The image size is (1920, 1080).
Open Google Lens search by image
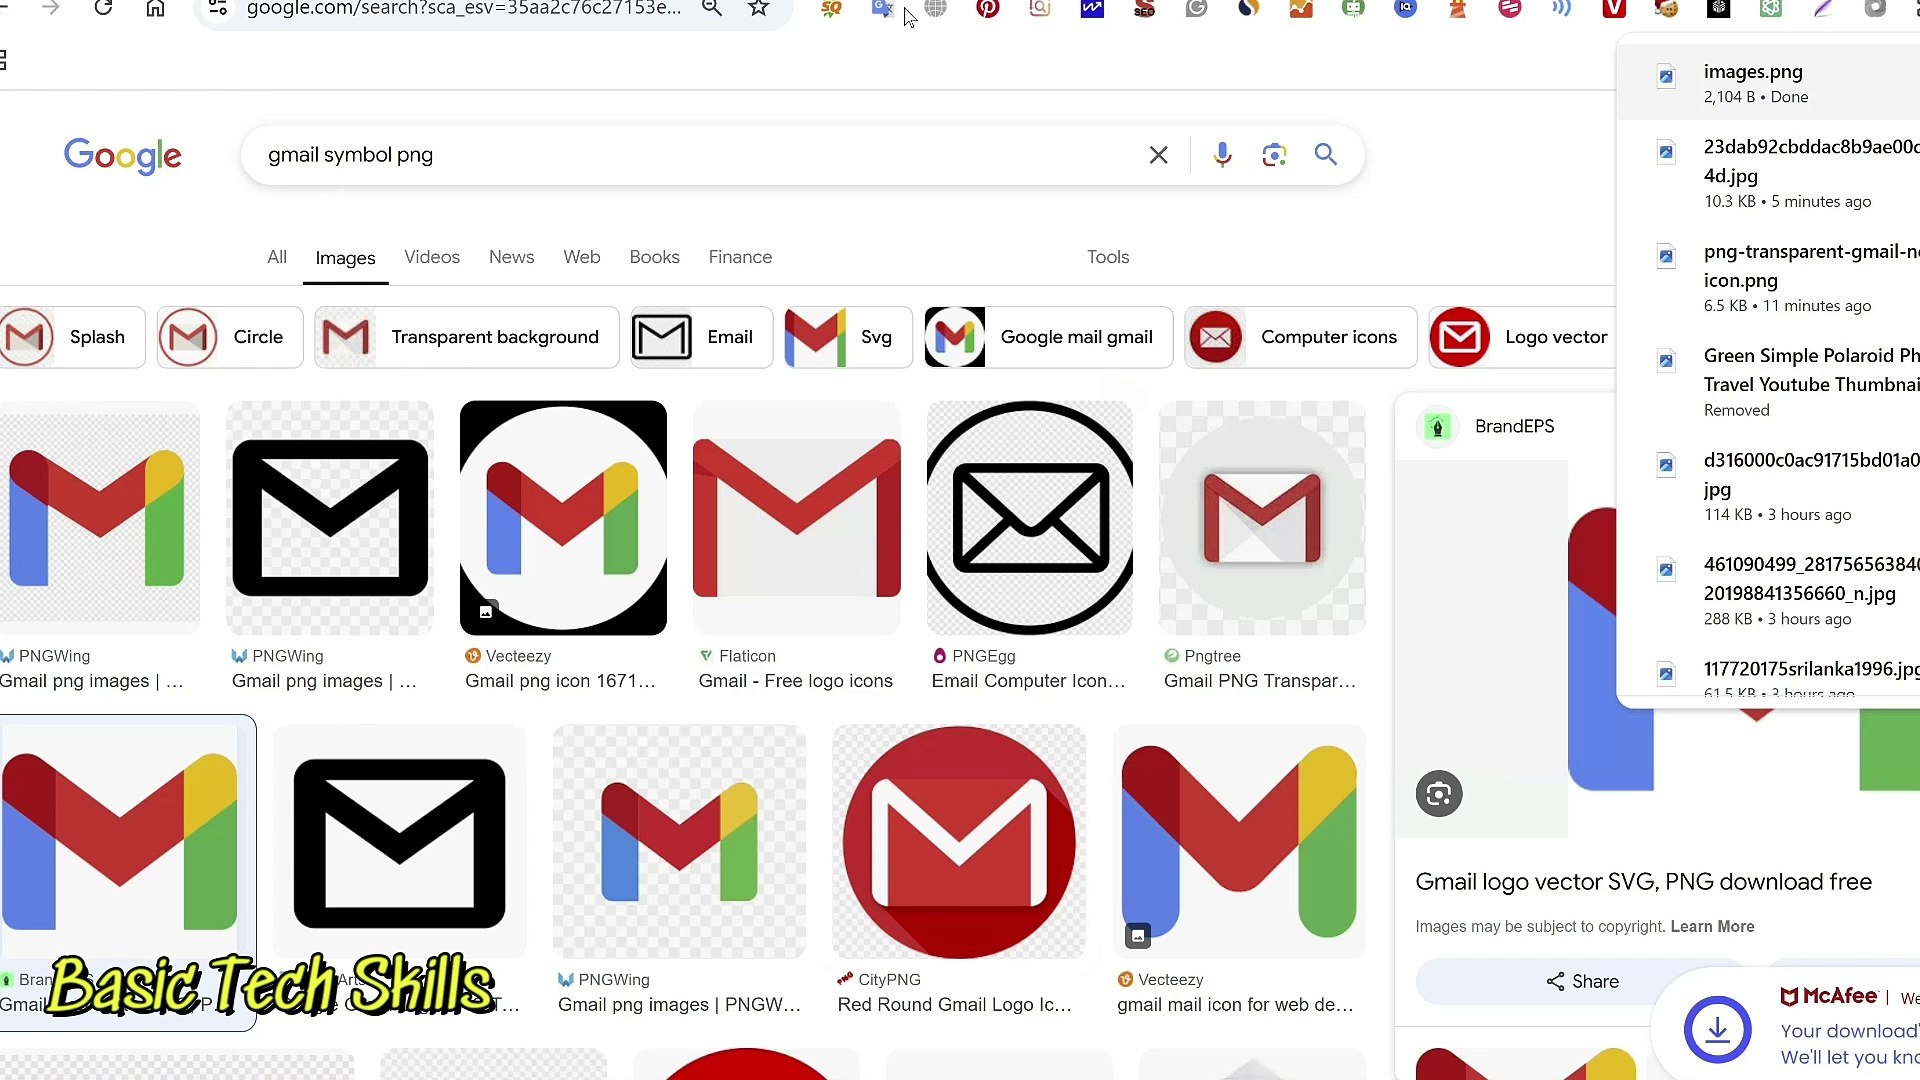[x=1273, y=155]
